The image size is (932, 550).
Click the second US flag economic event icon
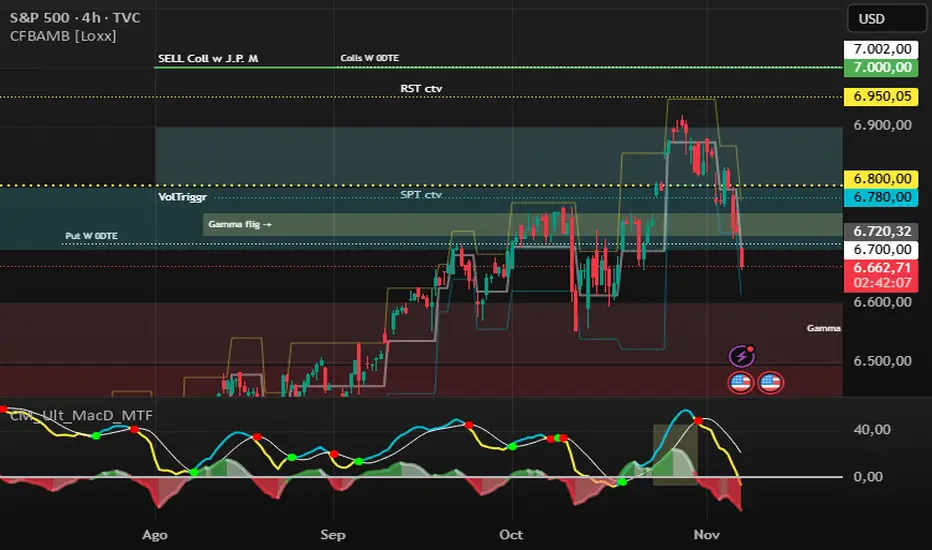coord(770,382)
